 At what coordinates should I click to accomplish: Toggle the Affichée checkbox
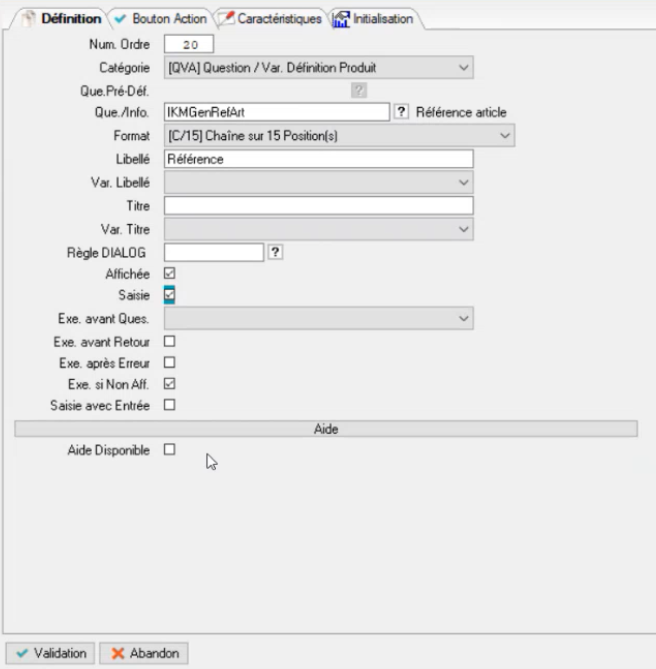tap(169, 273)
